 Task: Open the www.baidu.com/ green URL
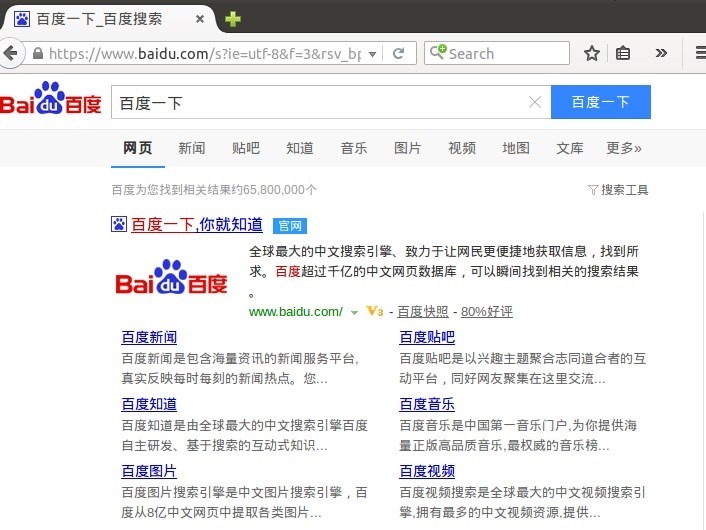tap(296, 312)
